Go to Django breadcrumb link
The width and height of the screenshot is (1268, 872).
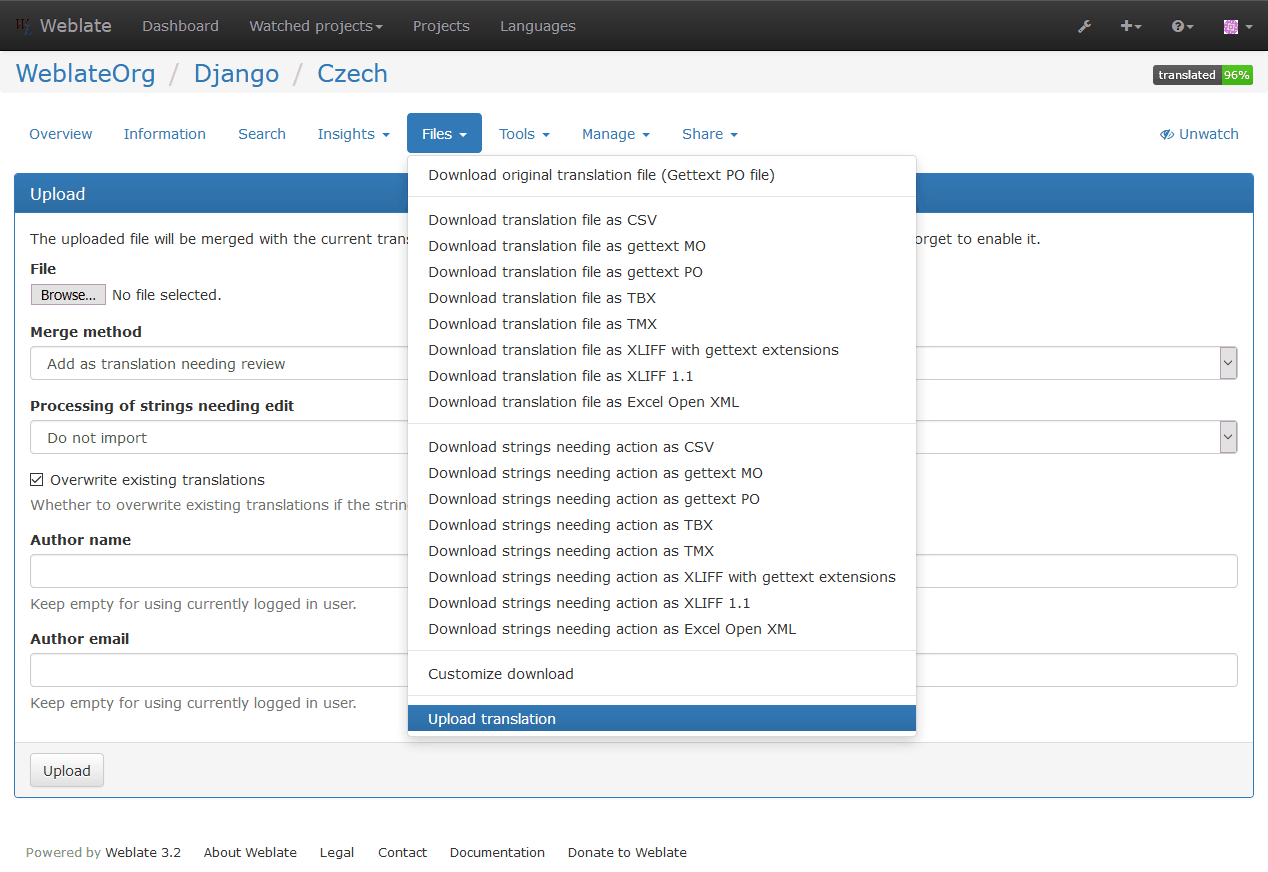236,74
